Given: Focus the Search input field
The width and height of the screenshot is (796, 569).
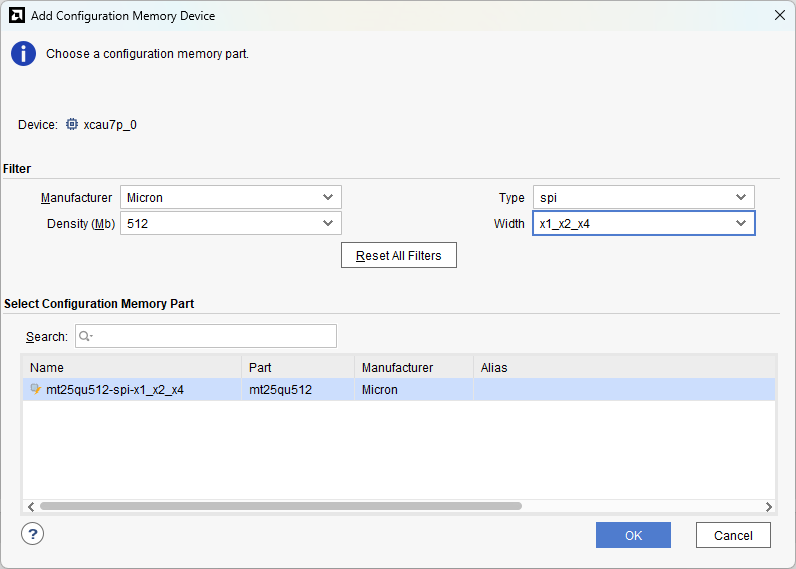Looking at the screenshot, I should [212, 336].
